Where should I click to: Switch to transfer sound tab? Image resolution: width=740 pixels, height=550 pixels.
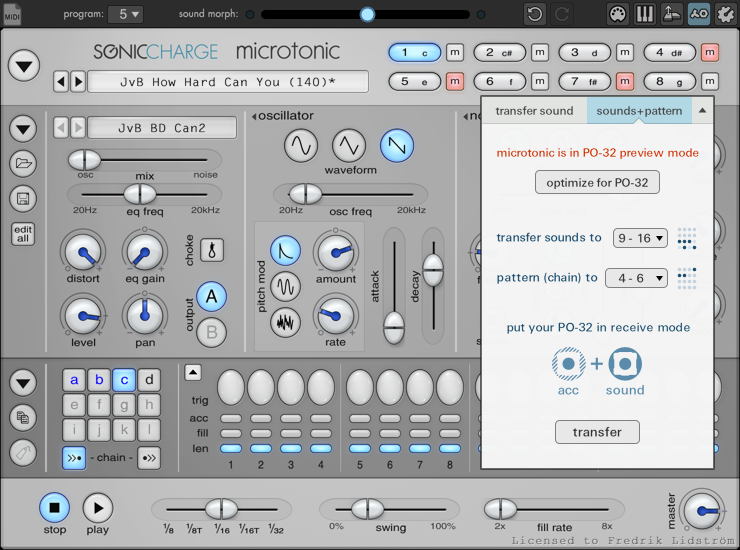point(534,111)
